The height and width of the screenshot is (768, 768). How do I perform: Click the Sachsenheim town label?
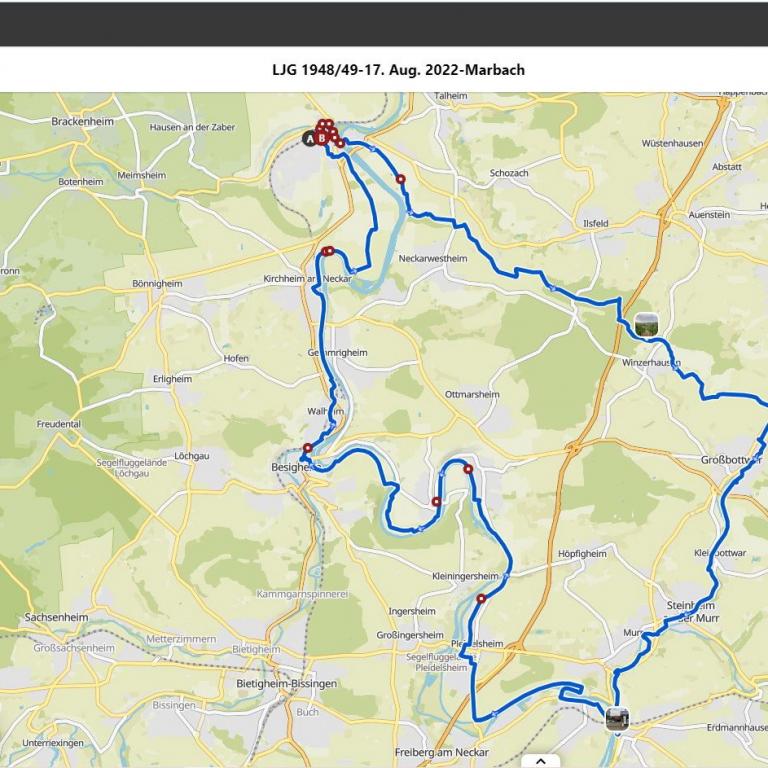click(56, 617)
